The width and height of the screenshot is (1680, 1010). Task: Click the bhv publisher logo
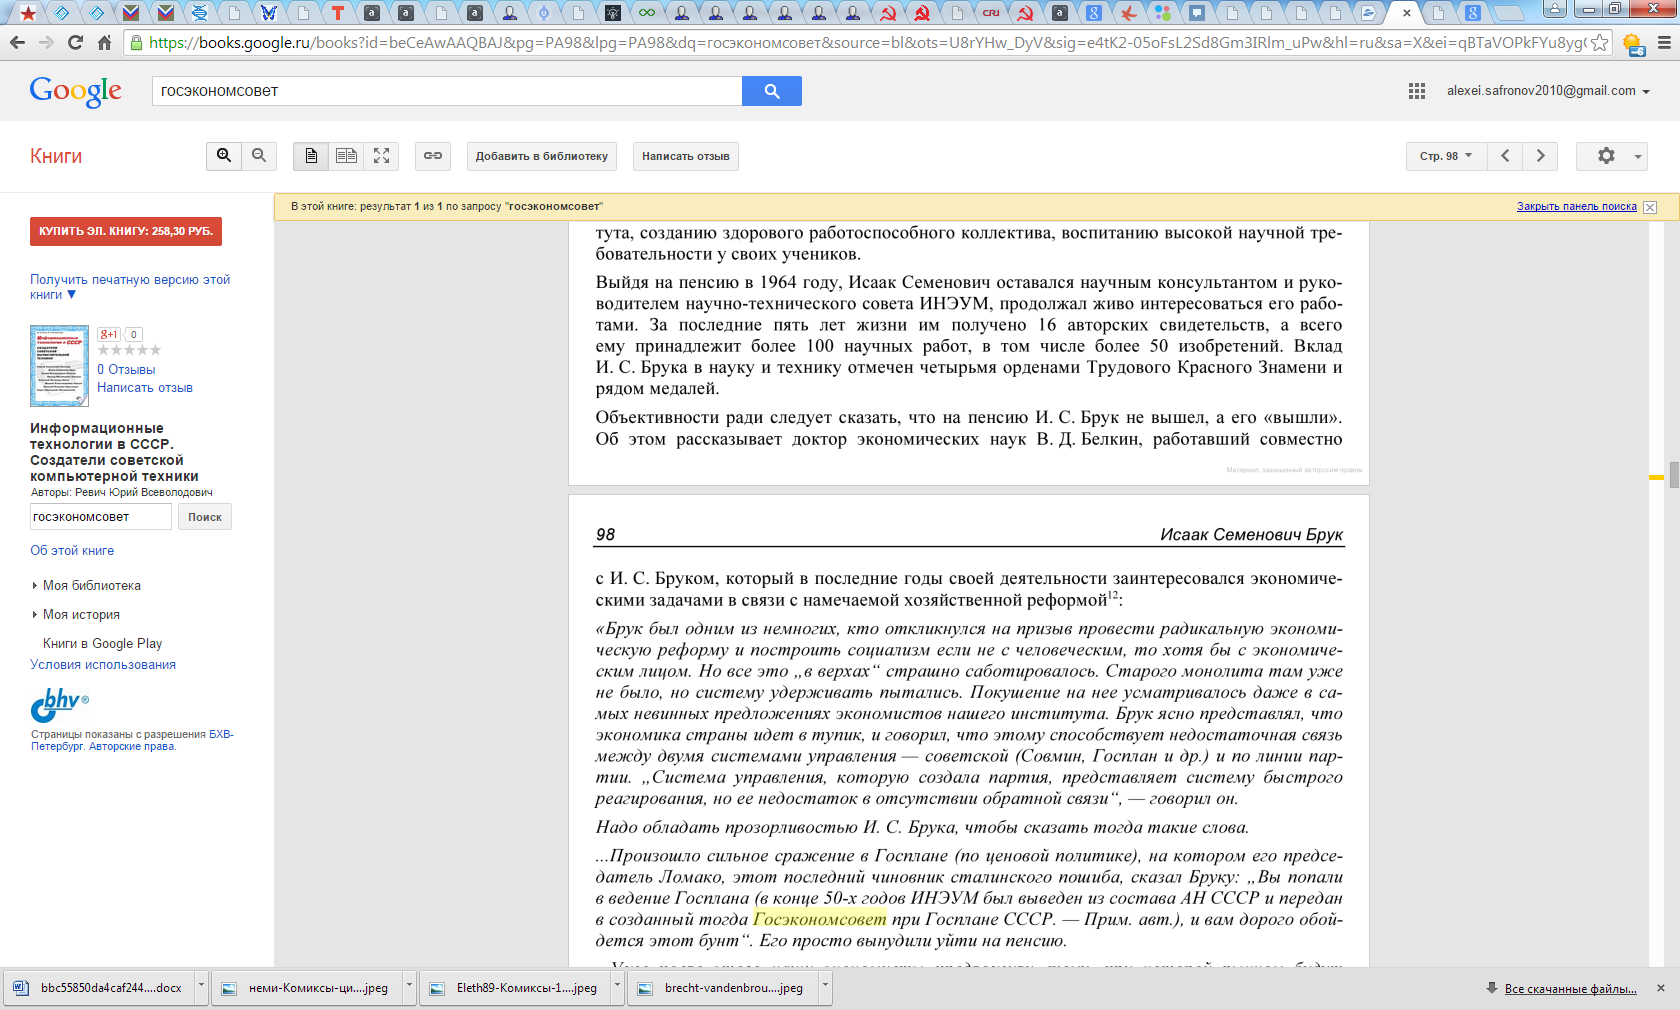tap(60, 705)
